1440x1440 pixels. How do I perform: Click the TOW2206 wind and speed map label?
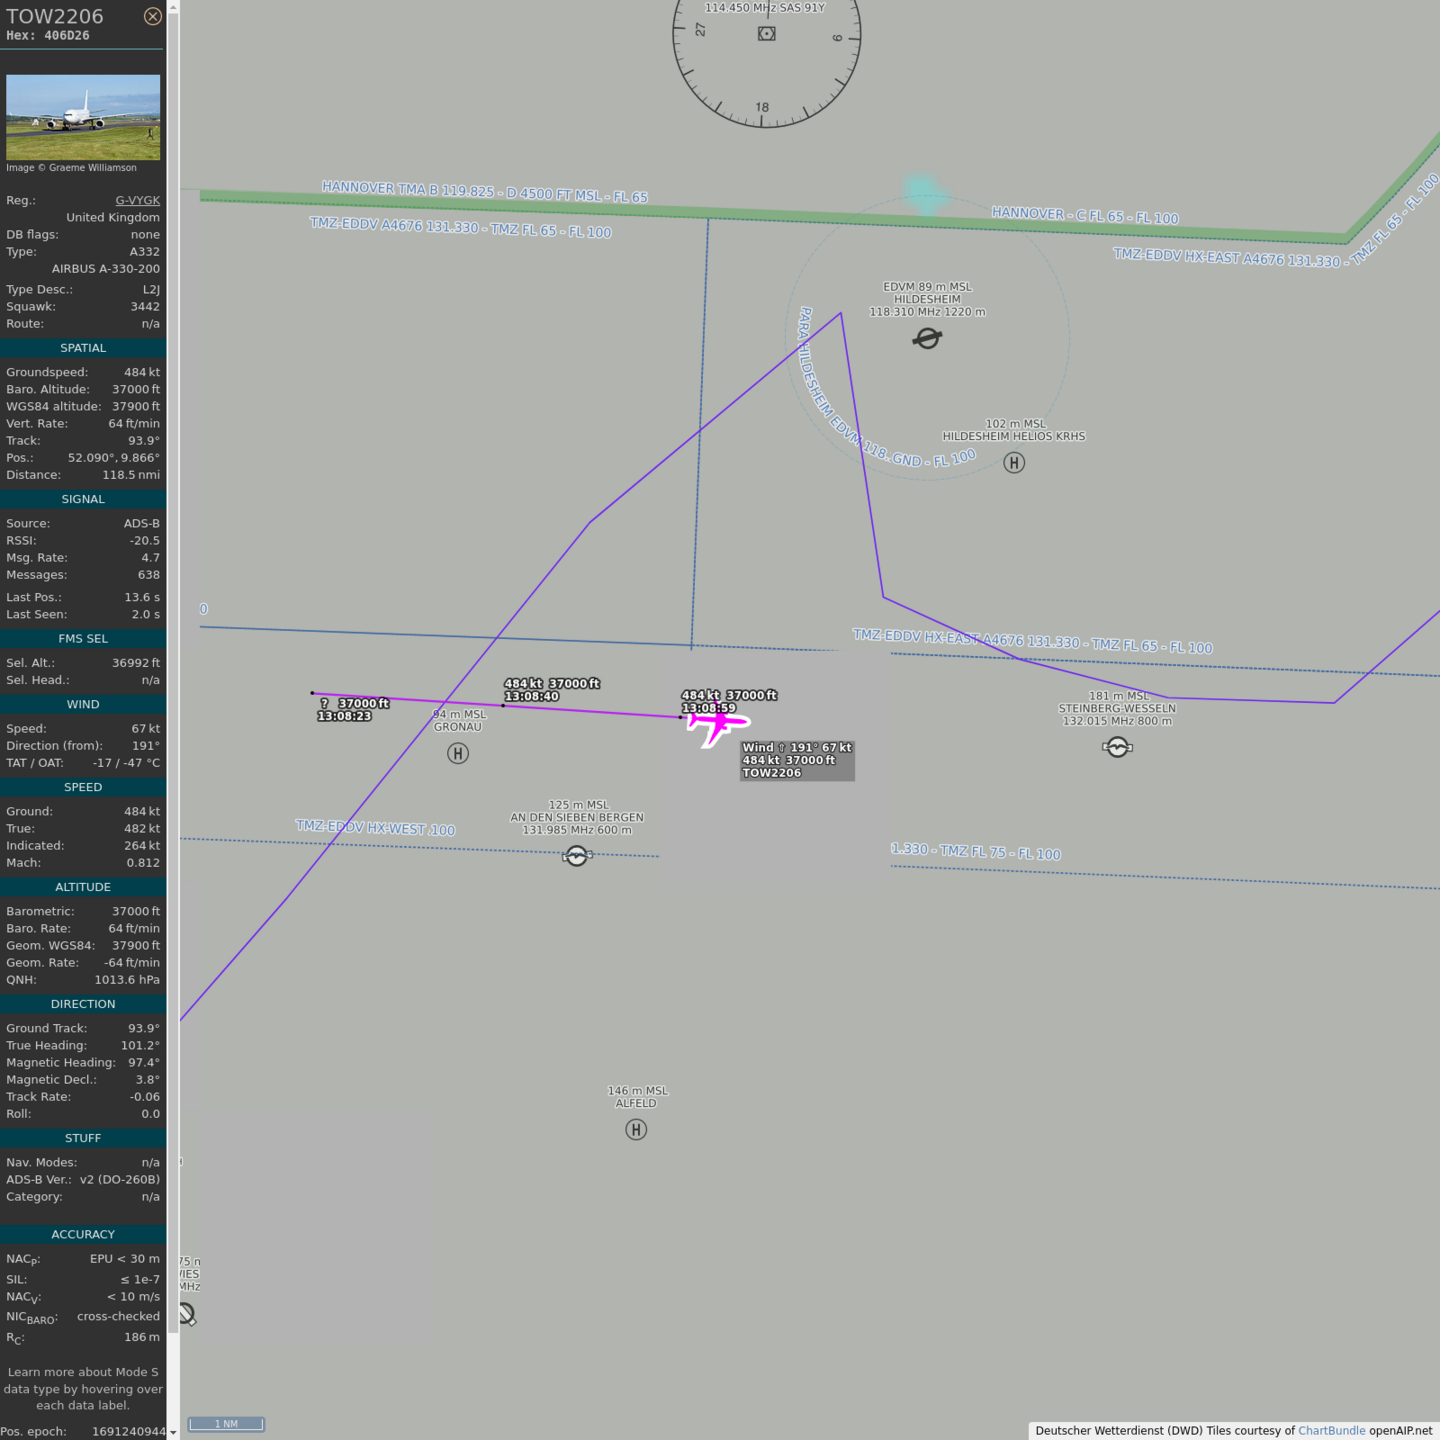(x=797, y=761)
